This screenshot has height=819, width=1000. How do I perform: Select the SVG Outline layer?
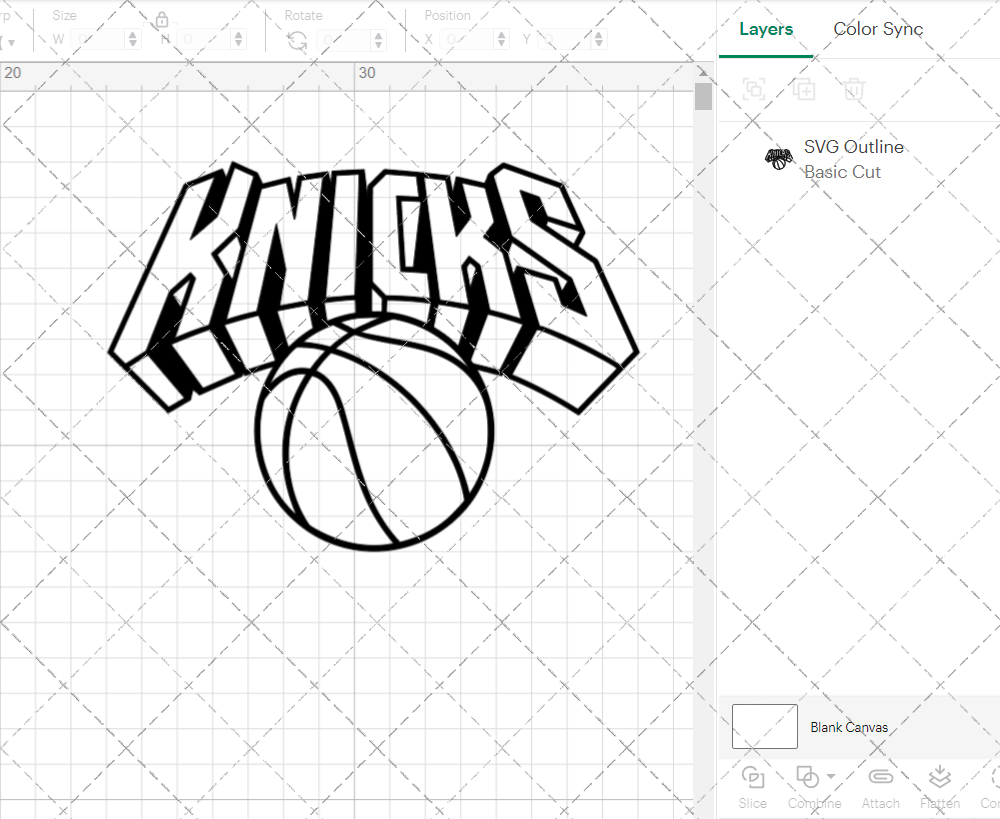pyautogui.click(x=853, y=147)
